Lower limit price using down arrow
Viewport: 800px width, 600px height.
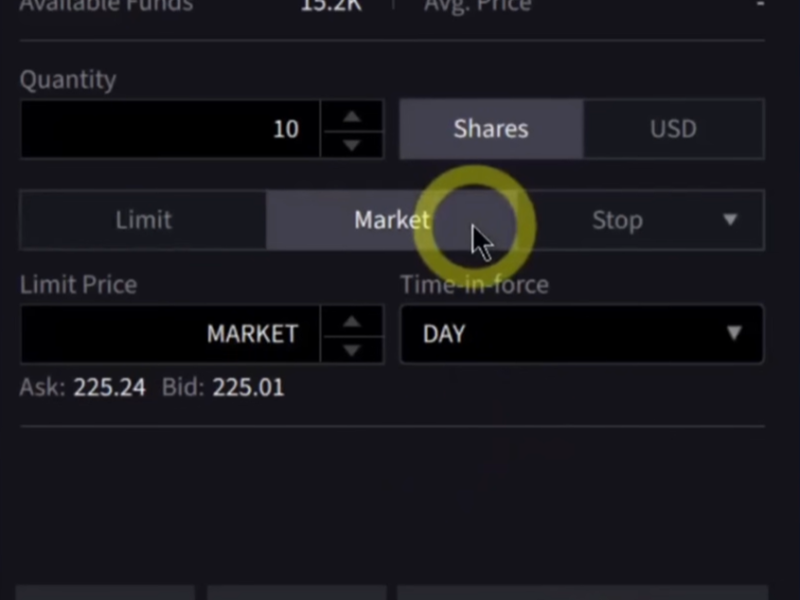point(351,349)
